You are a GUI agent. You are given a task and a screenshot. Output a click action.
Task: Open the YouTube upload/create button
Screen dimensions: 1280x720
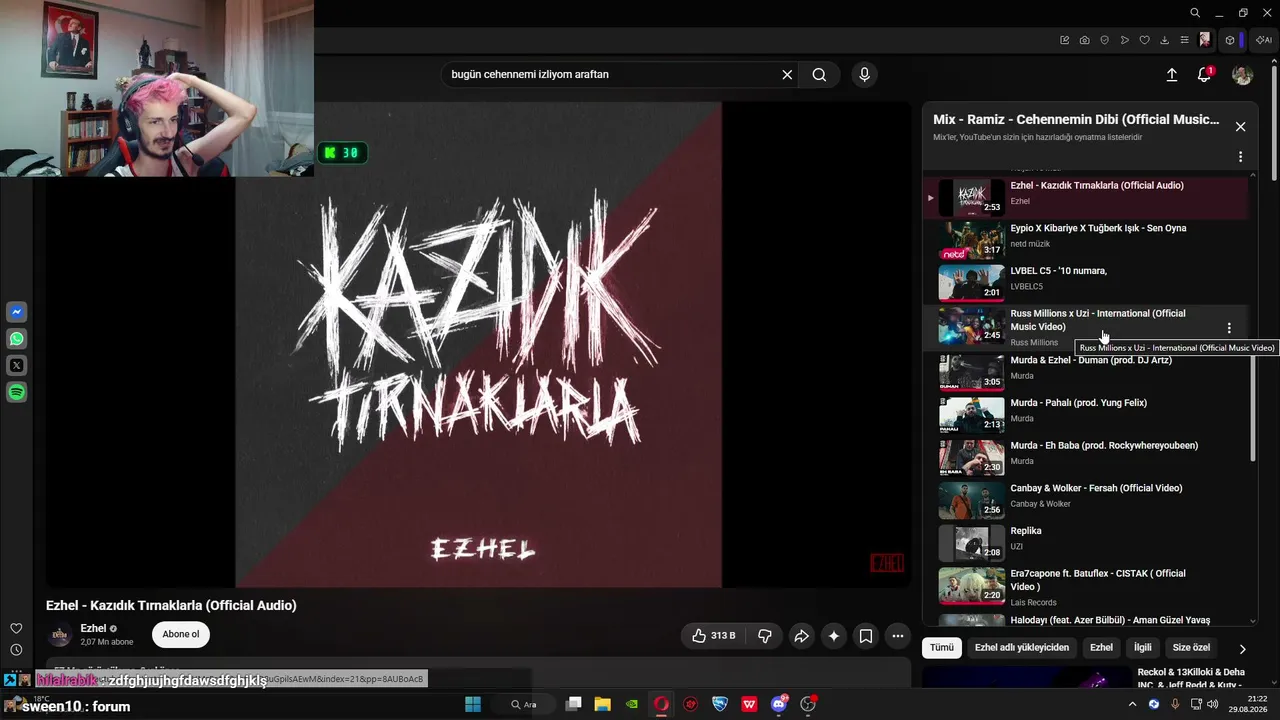(x=1172, y=75)
